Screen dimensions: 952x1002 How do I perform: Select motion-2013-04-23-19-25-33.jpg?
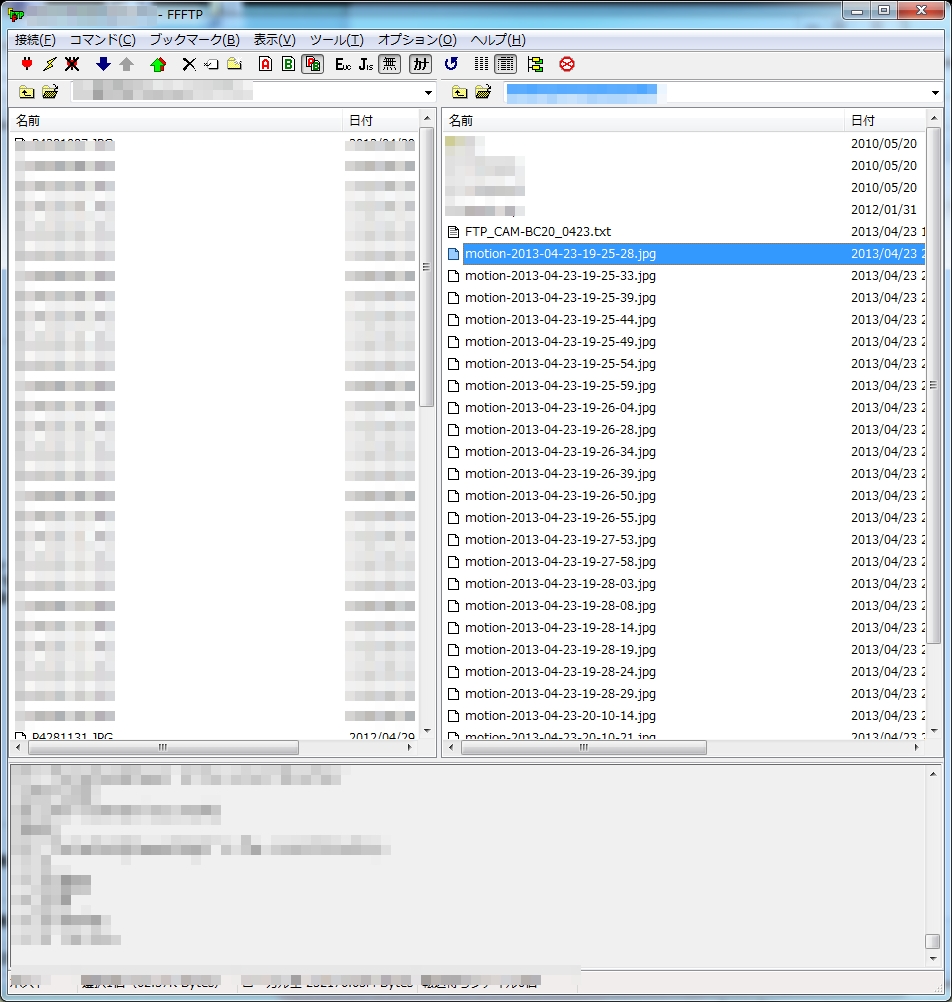(x=560, y=275)
